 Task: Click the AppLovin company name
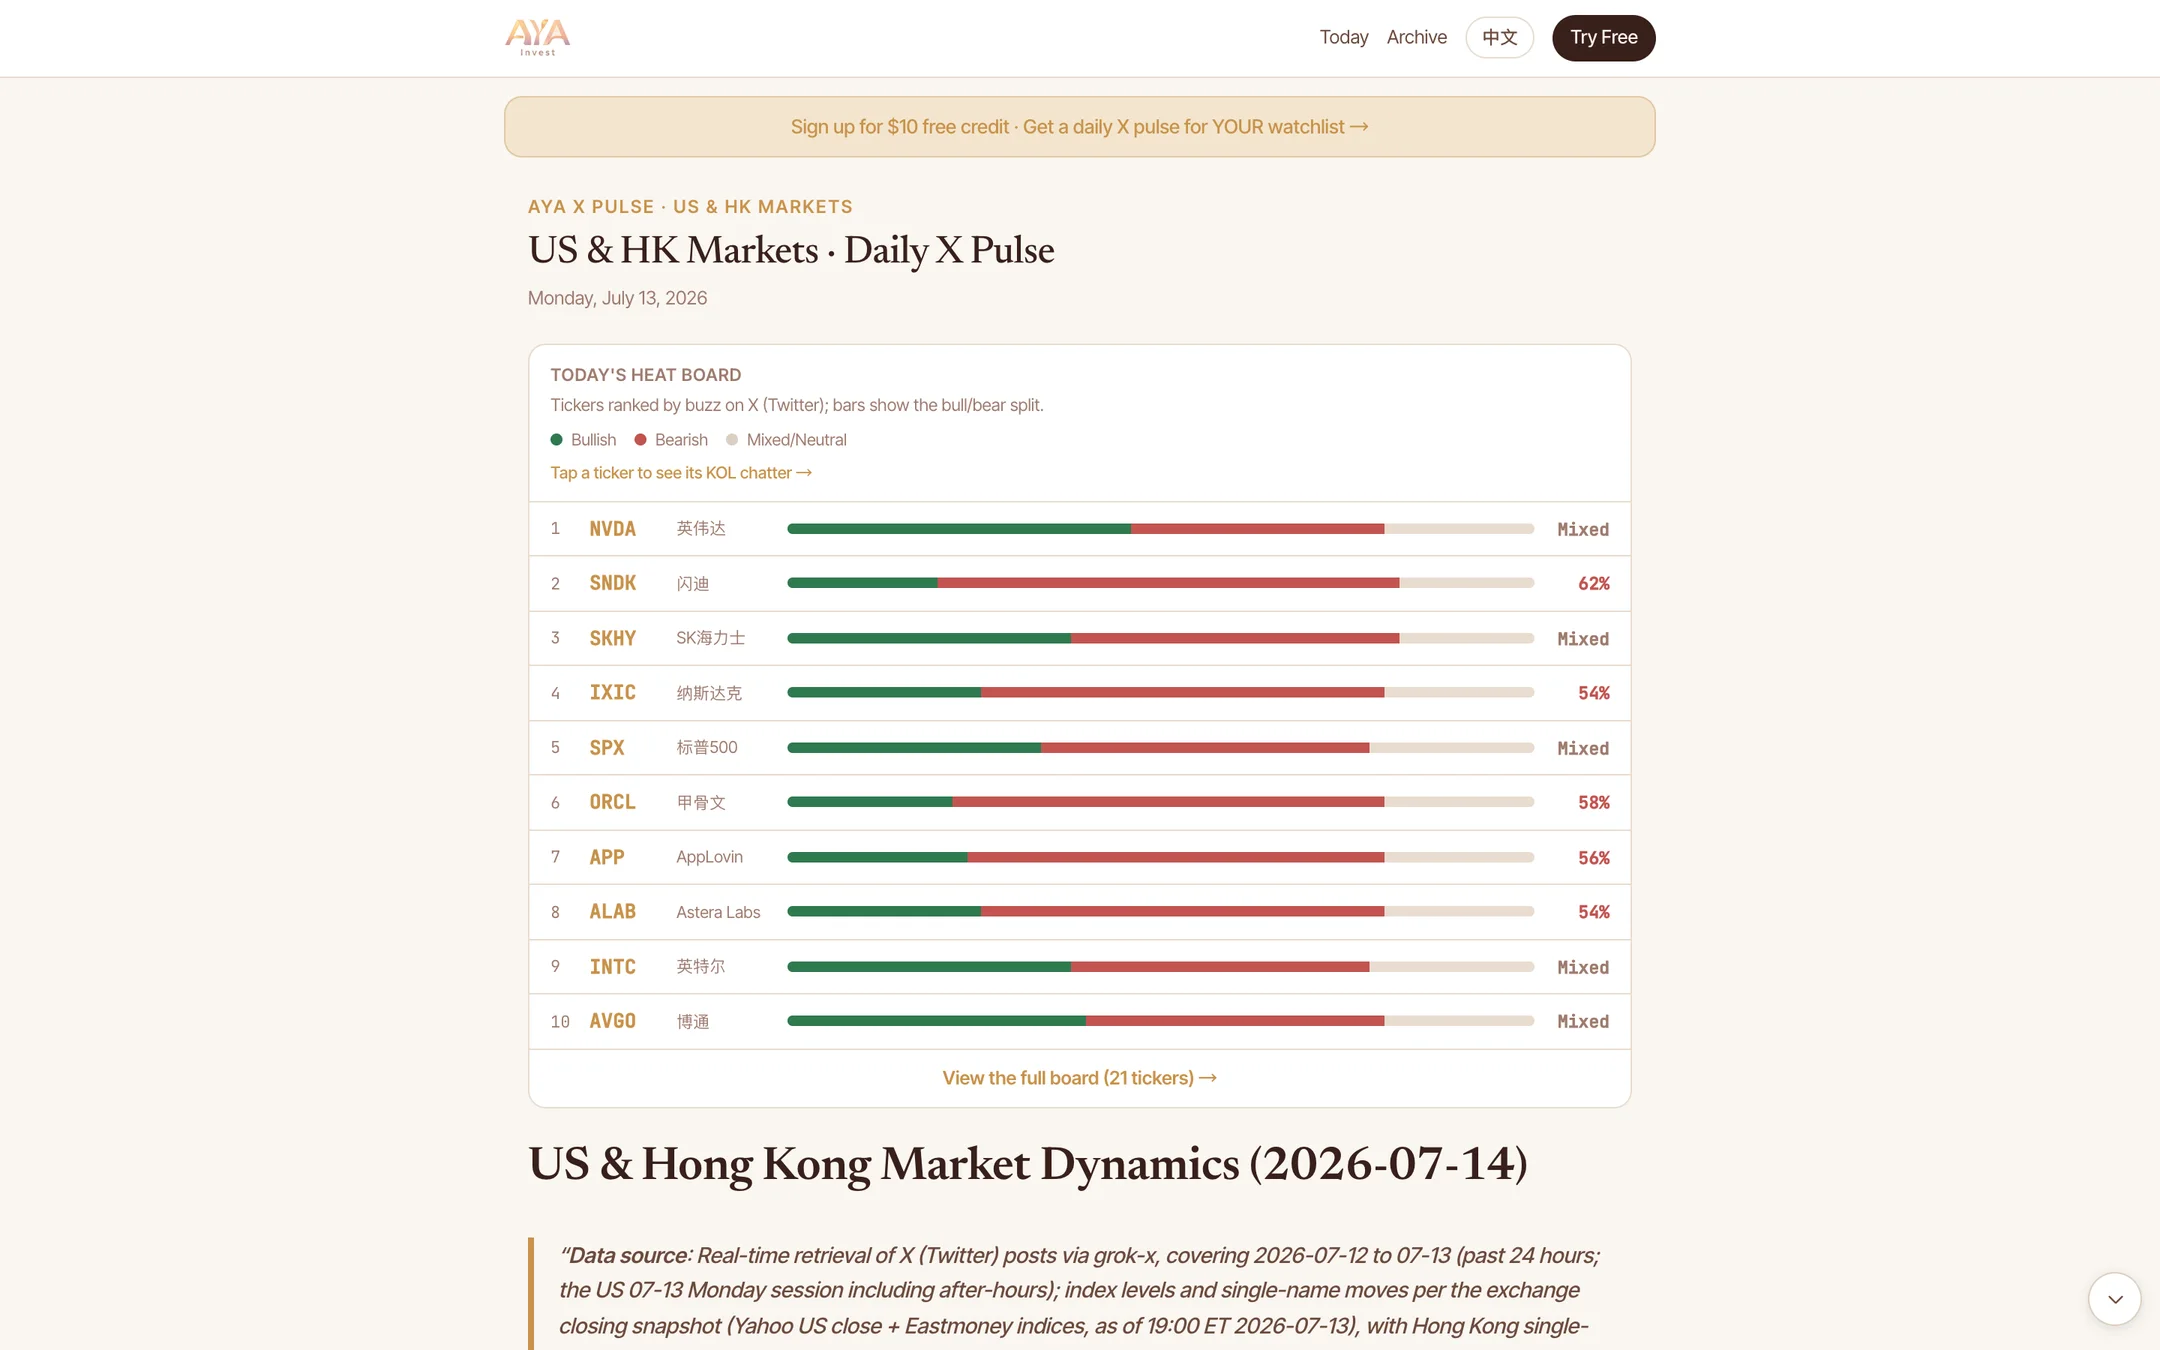pyautogui.click(x=709, y=857)
